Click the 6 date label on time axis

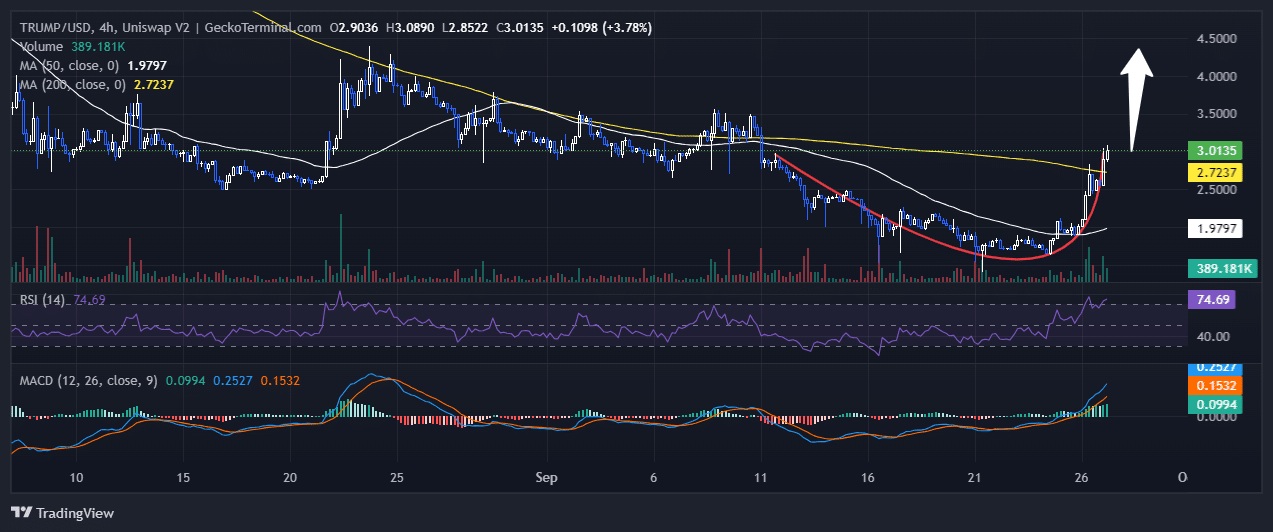tap(653, 477)
